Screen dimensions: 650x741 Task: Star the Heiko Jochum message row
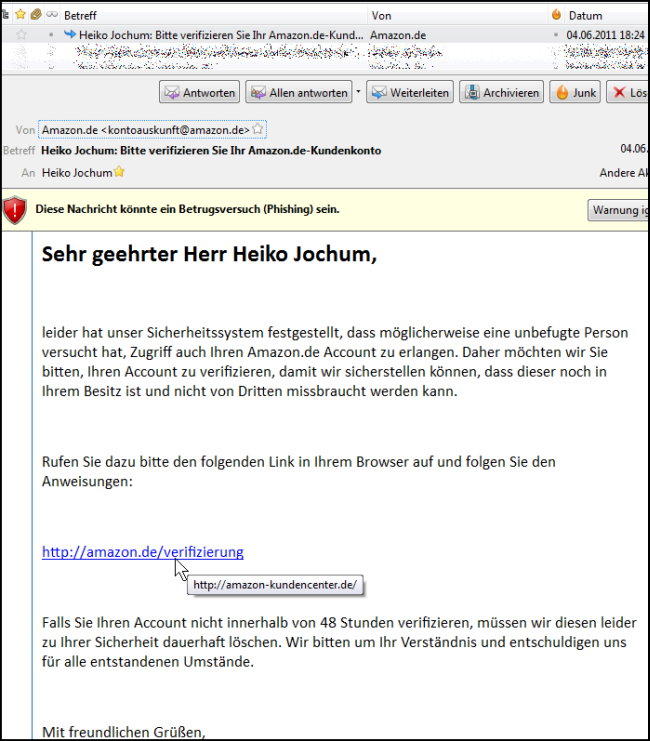click(x=21, y=34)
